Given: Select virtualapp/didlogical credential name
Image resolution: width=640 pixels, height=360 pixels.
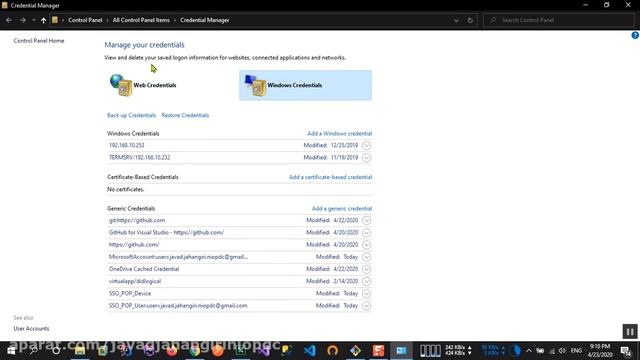Looking at the screenshot, I should 135,282.
